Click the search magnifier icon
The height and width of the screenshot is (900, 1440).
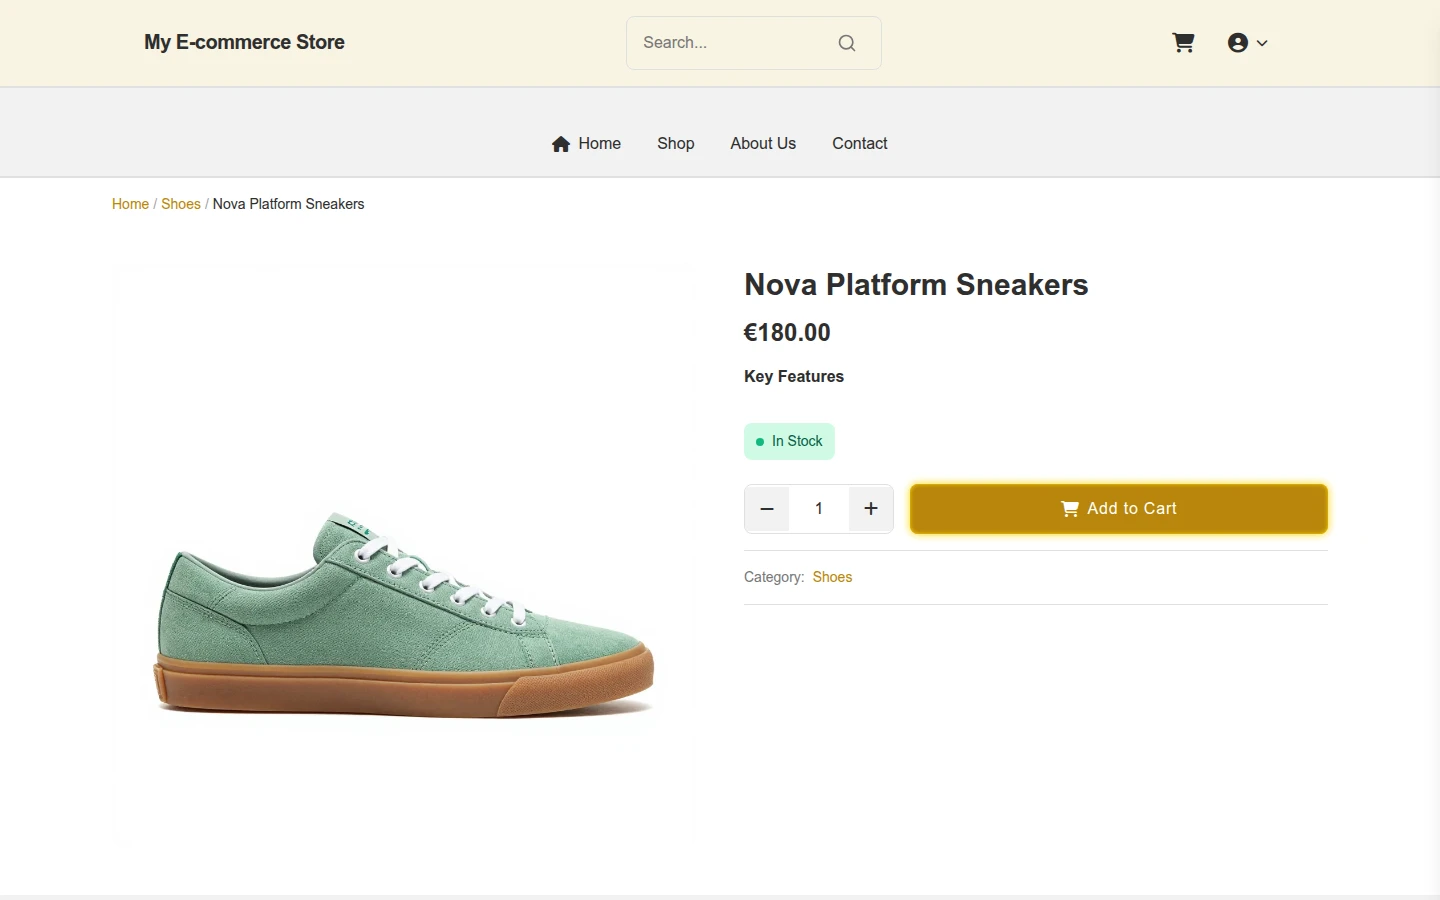(847, 43)
